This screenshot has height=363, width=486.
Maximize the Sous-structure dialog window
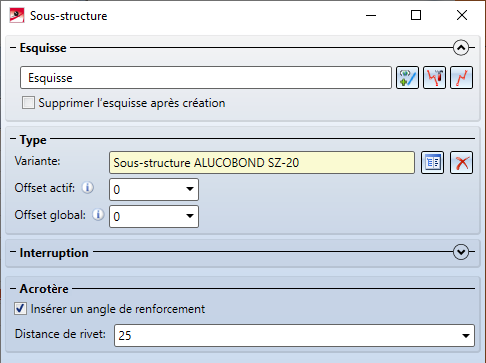[x=416, y=15]
